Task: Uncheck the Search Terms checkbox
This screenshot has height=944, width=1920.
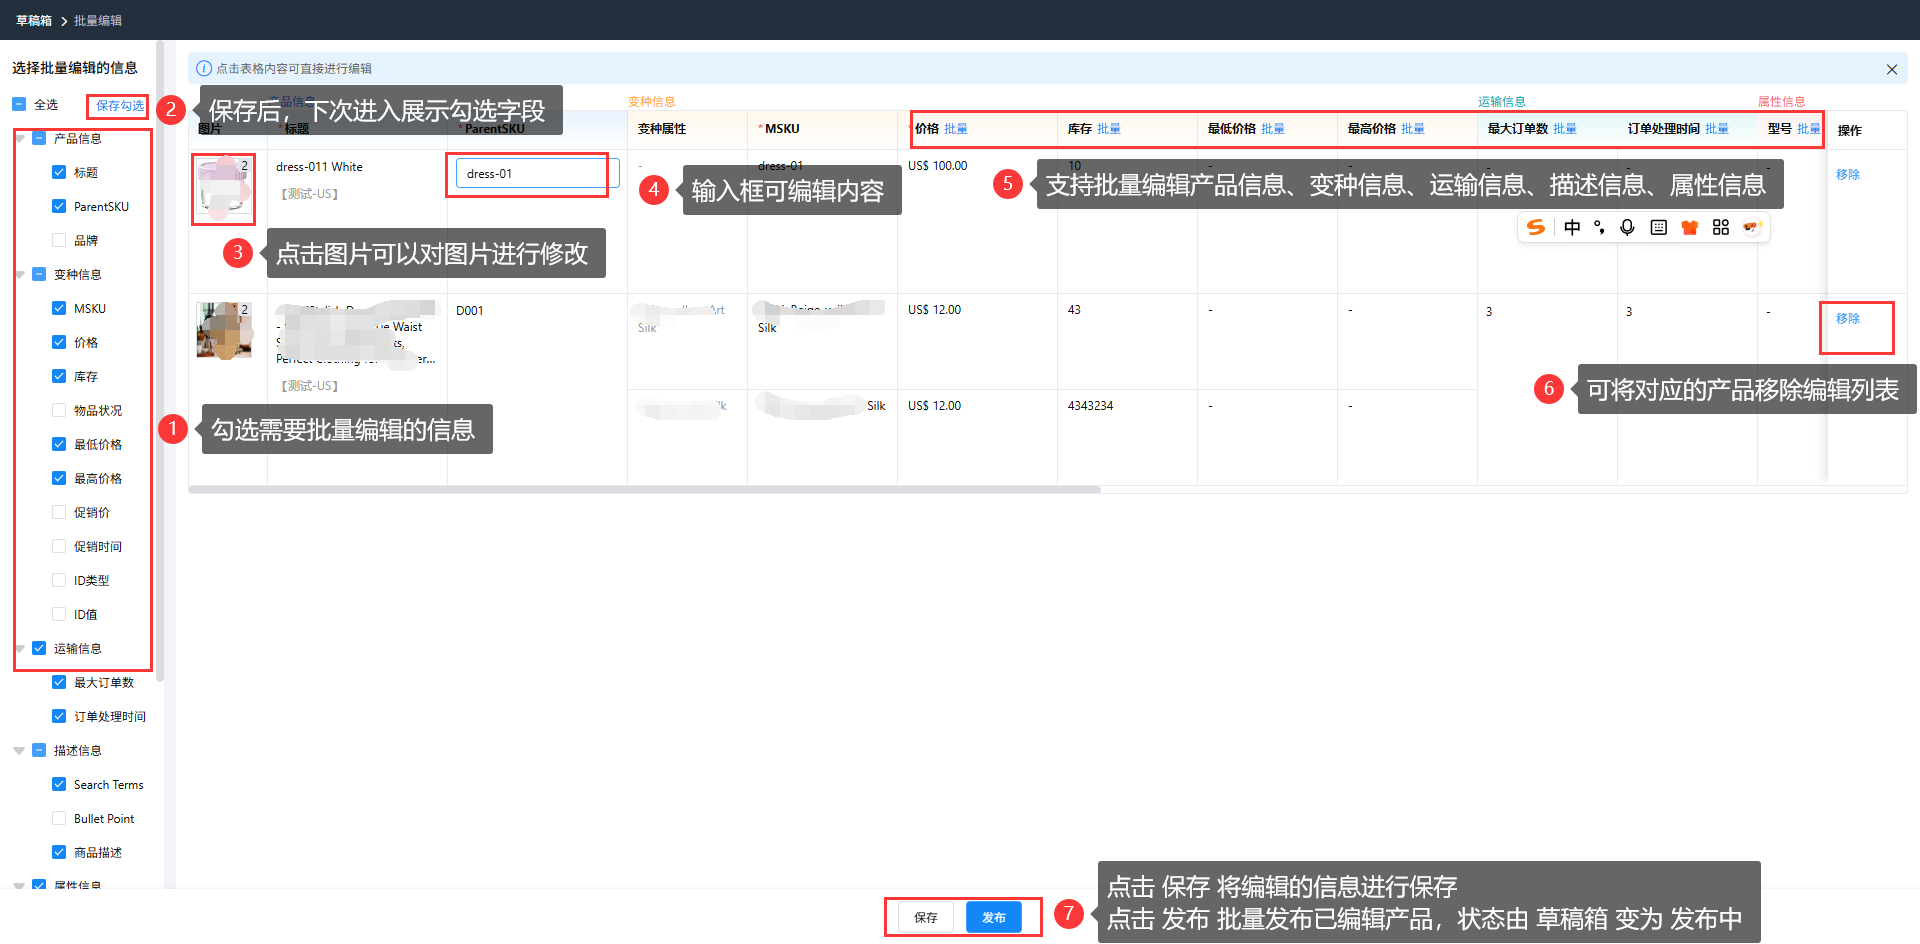Action: coord(59,784)
